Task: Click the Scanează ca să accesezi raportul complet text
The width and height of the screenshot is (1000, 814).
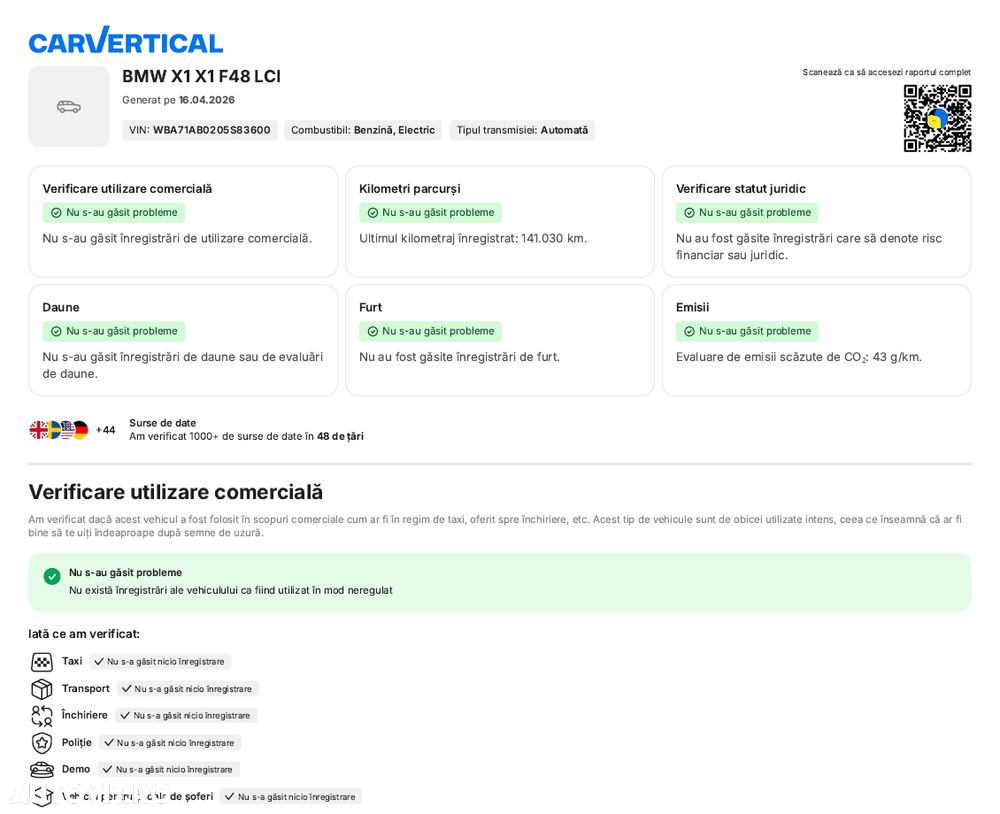Action: click(886, 73)
